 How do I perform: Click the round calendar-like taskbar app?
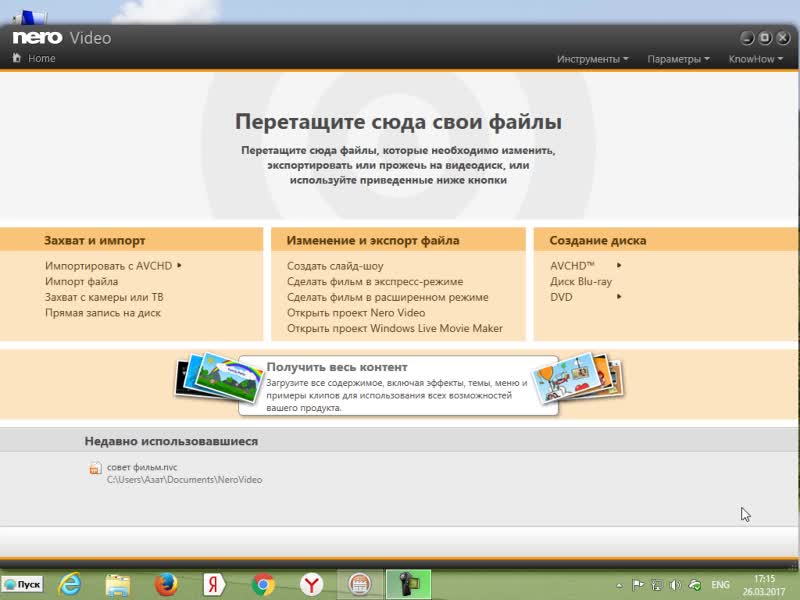[360, 585]
